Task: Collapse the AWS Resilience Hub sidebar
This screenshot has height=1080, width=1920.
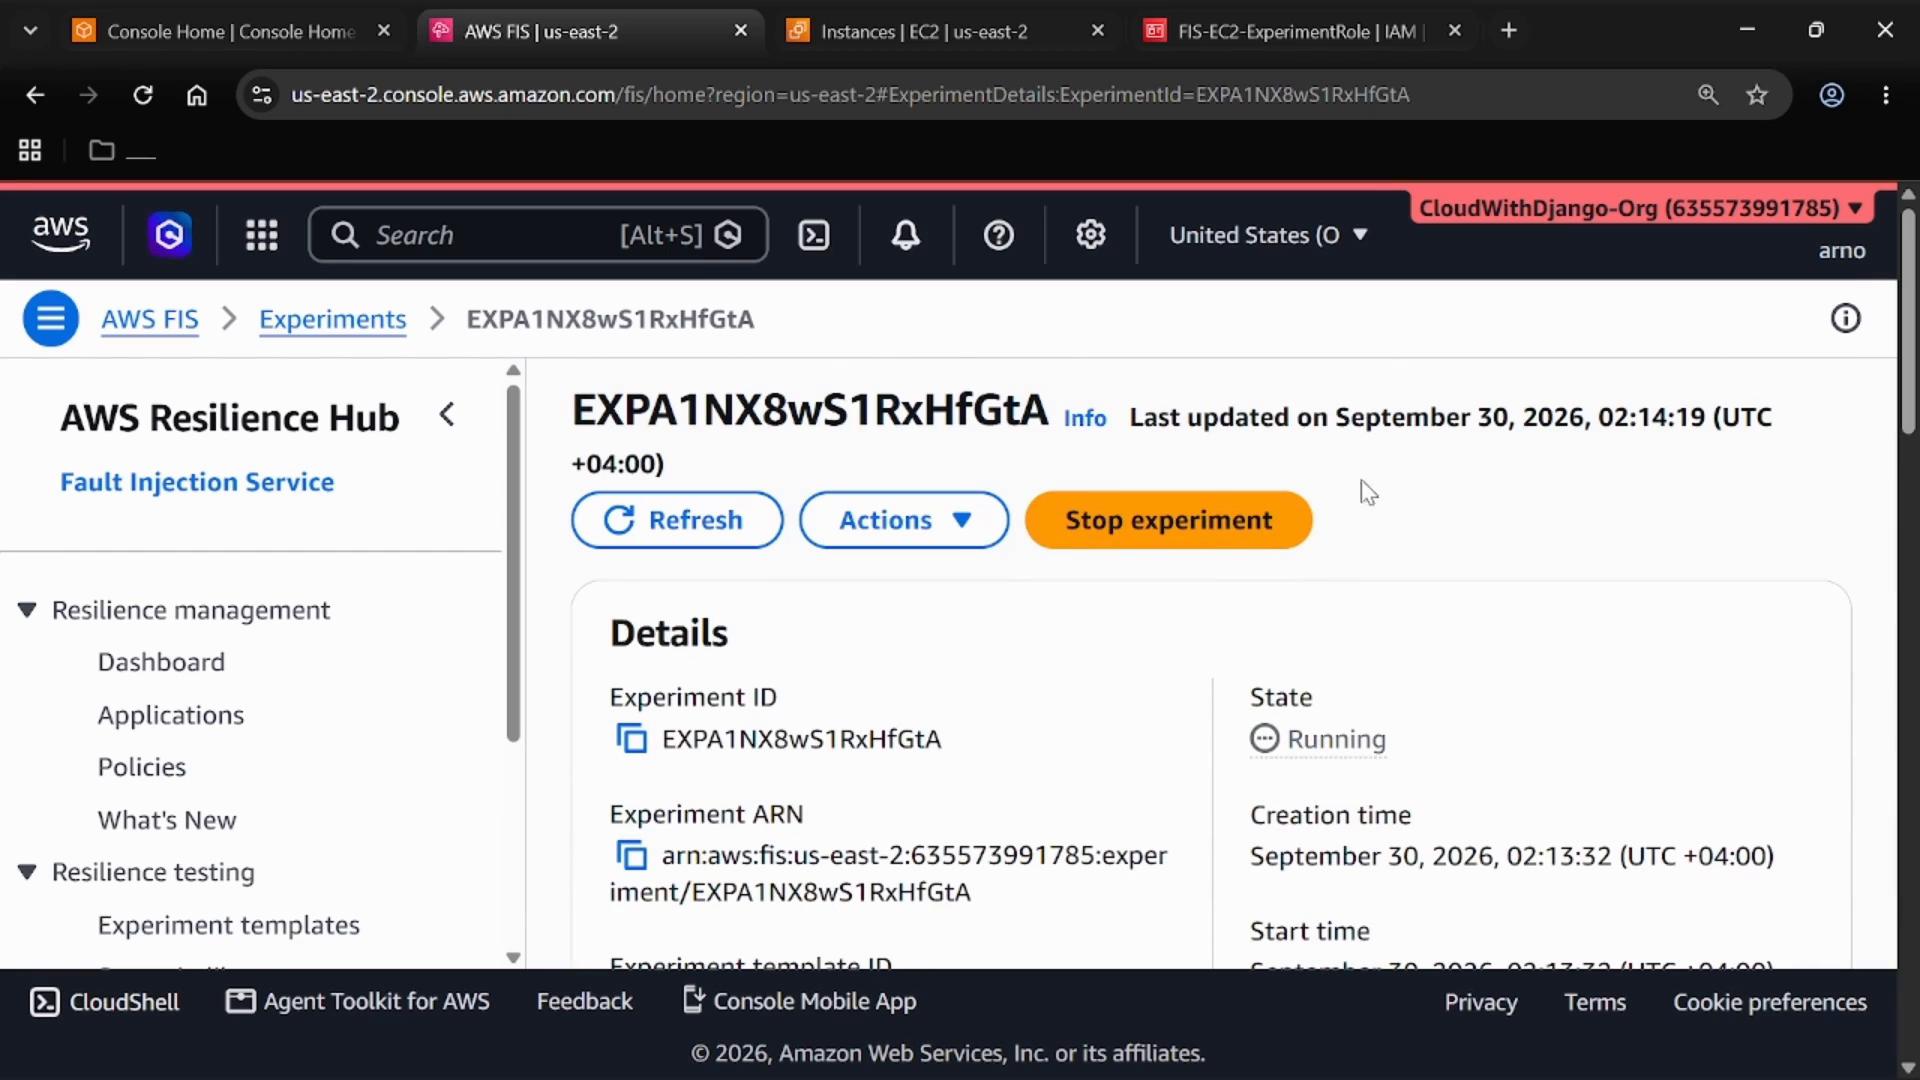Action: [447, 415]
